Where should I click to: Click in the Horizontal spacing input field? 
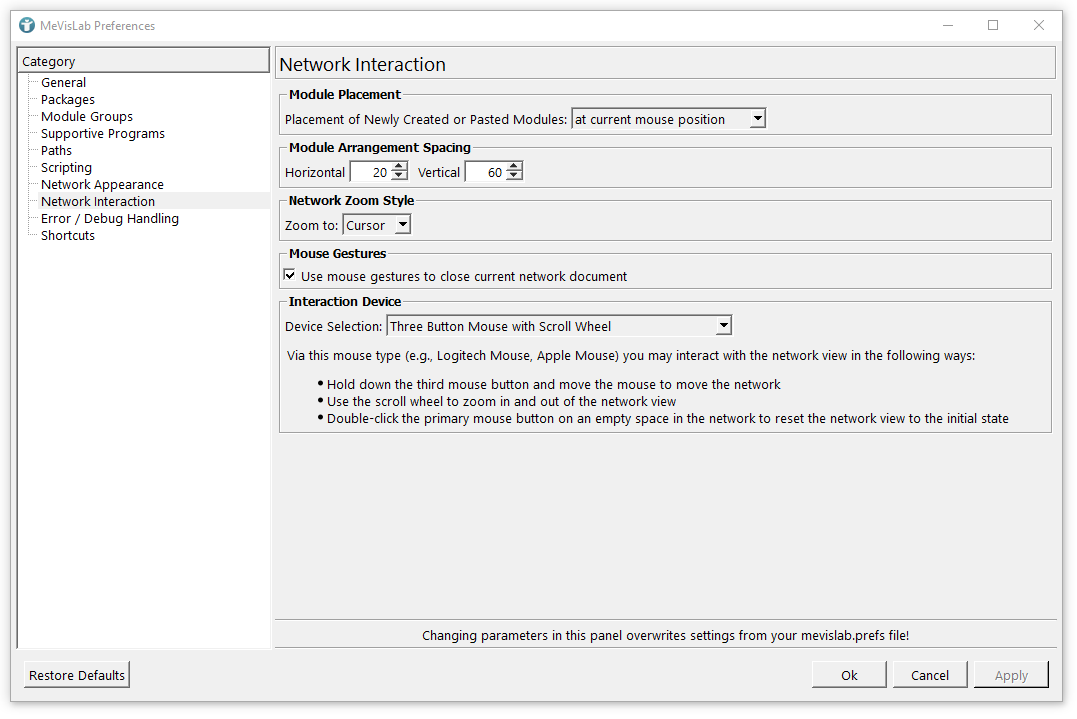coord(369,173)
